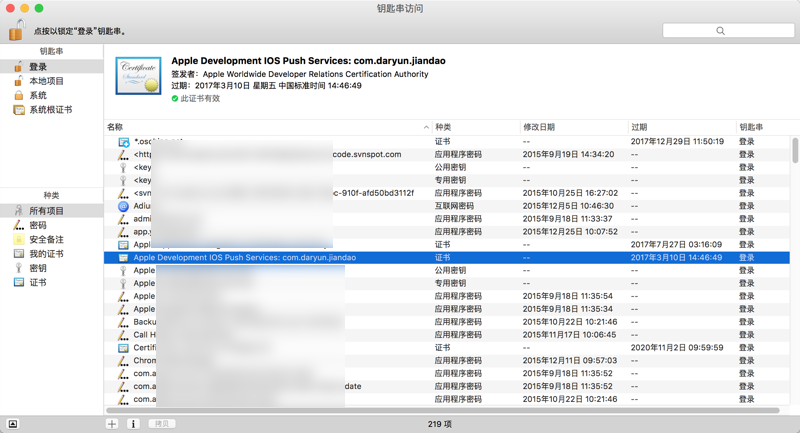This screenshot has height=433, width=800.
Task: Click the date 2015年10月25日 16:27:02
Action: [570, 193]
